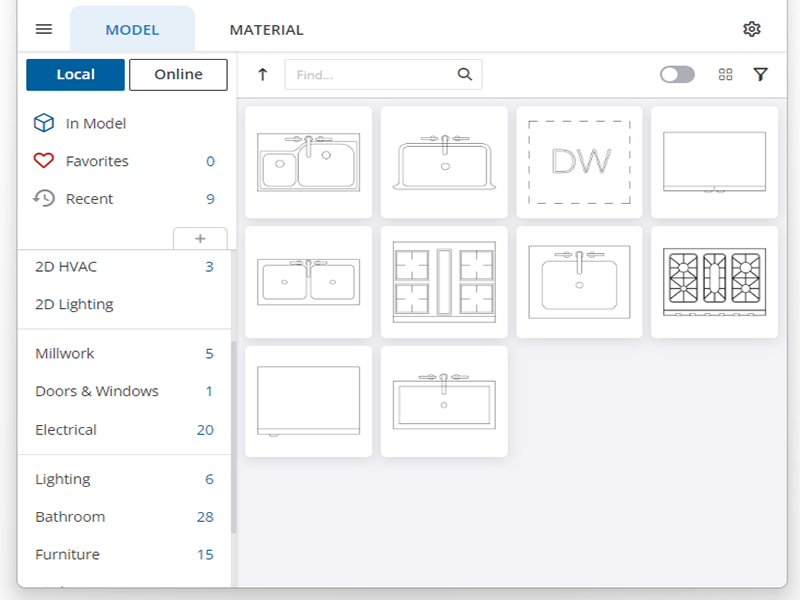Click the up arrow navigation icon

tap(263, 74)
